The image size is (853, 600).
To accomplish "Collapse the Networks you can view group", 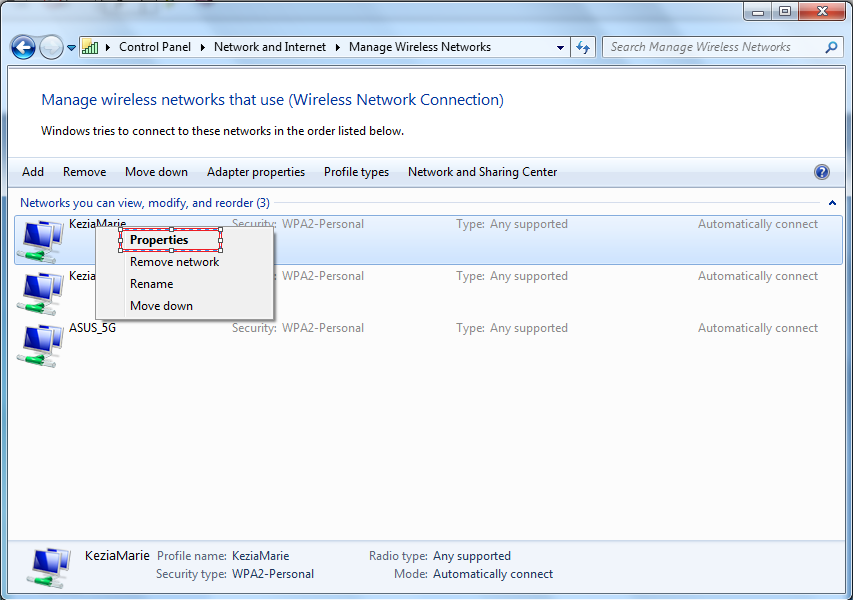I will [x=832, y=203].
